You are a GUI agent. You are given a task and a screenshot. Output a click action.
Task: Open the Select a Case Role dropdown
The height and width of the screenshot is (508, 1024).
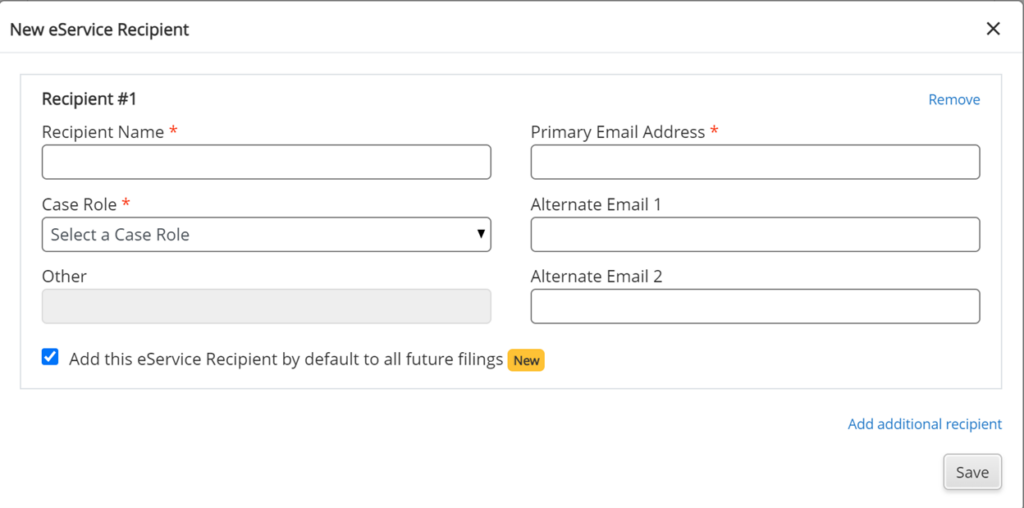[x=266, y=234]
